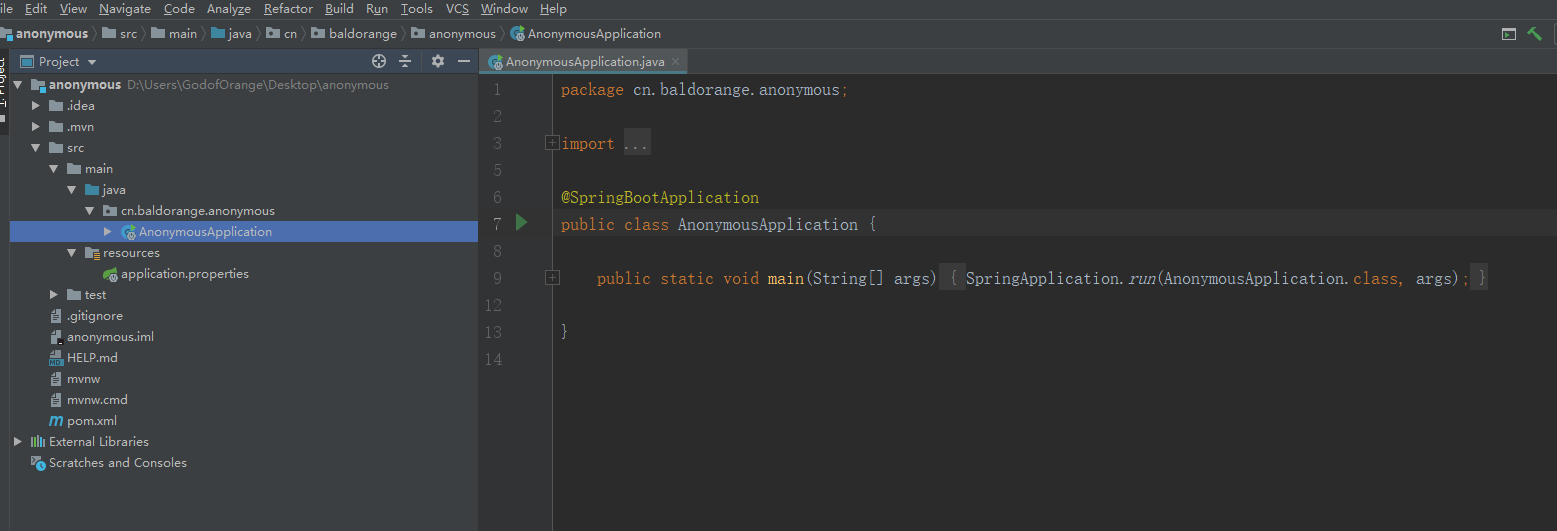Click the resources folder icon
Image resolution: width=1557 pixels, height=531 pixels.
[92, 253]
